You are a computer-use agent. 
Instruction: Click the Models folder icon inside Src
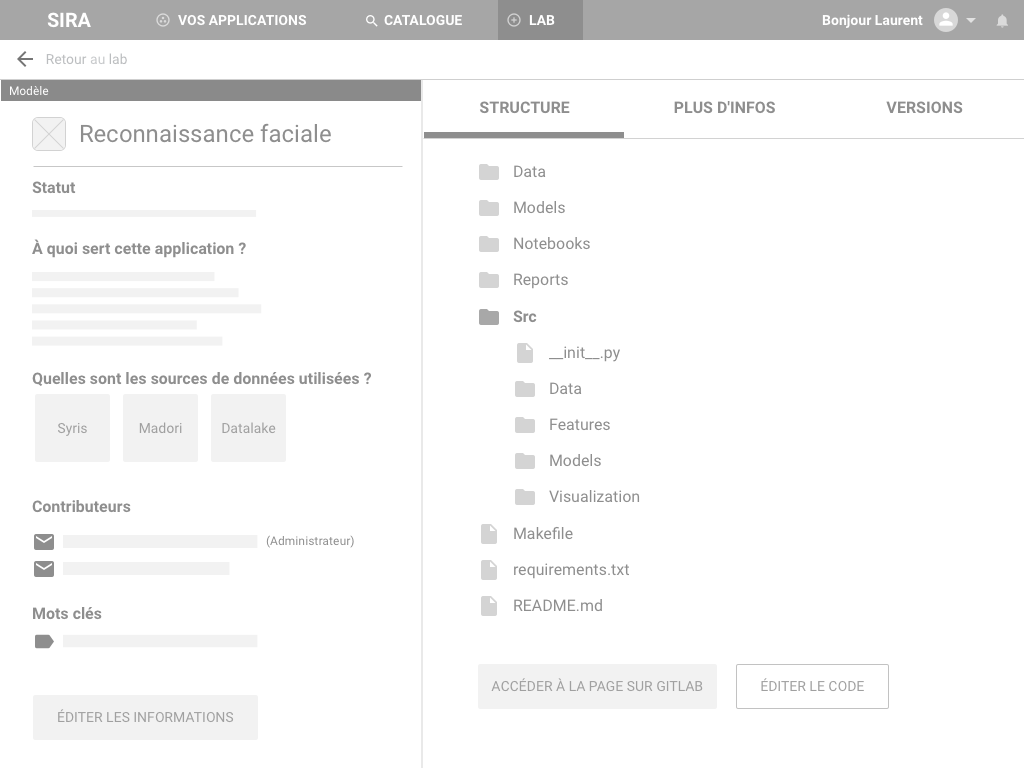click(525, 461)
